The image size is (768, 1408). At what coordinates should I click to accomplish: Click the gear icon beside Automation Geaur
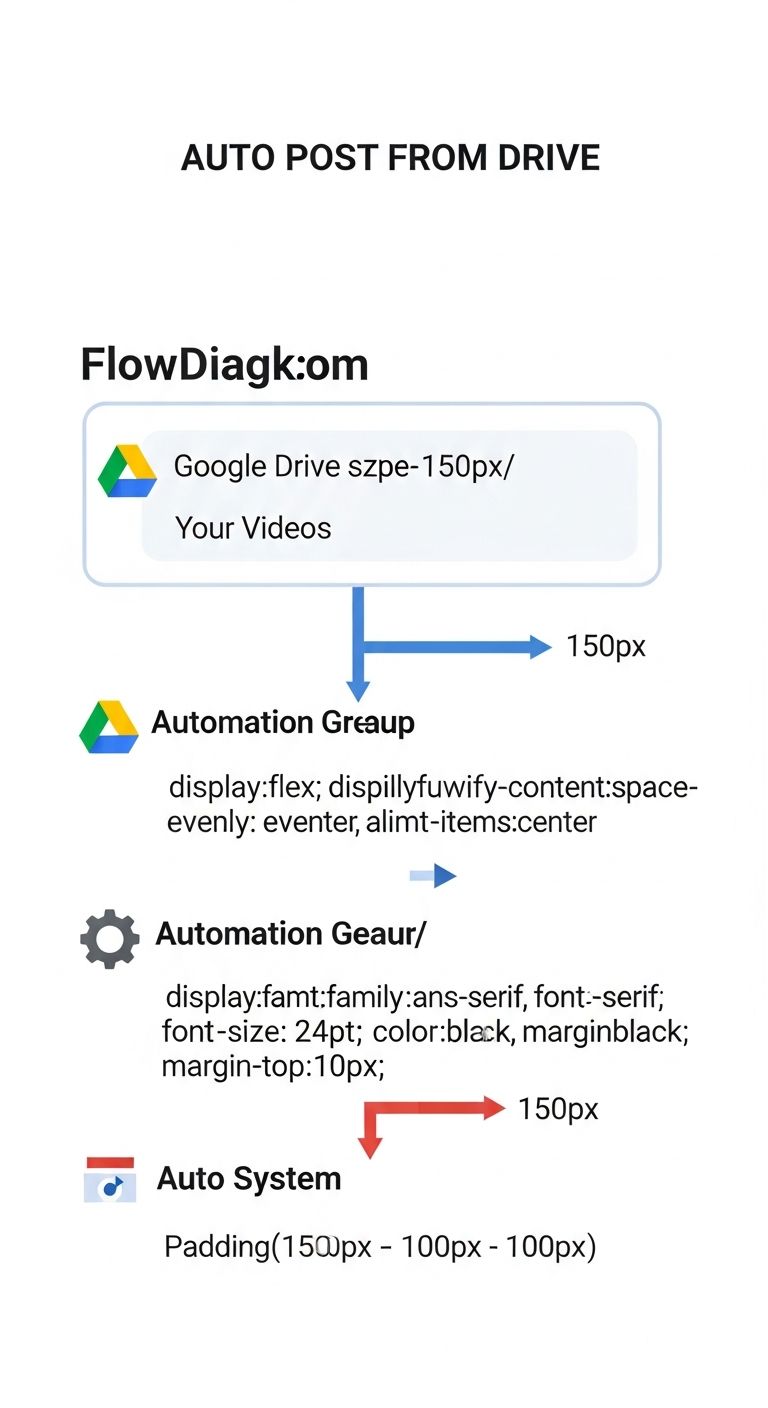109,938
